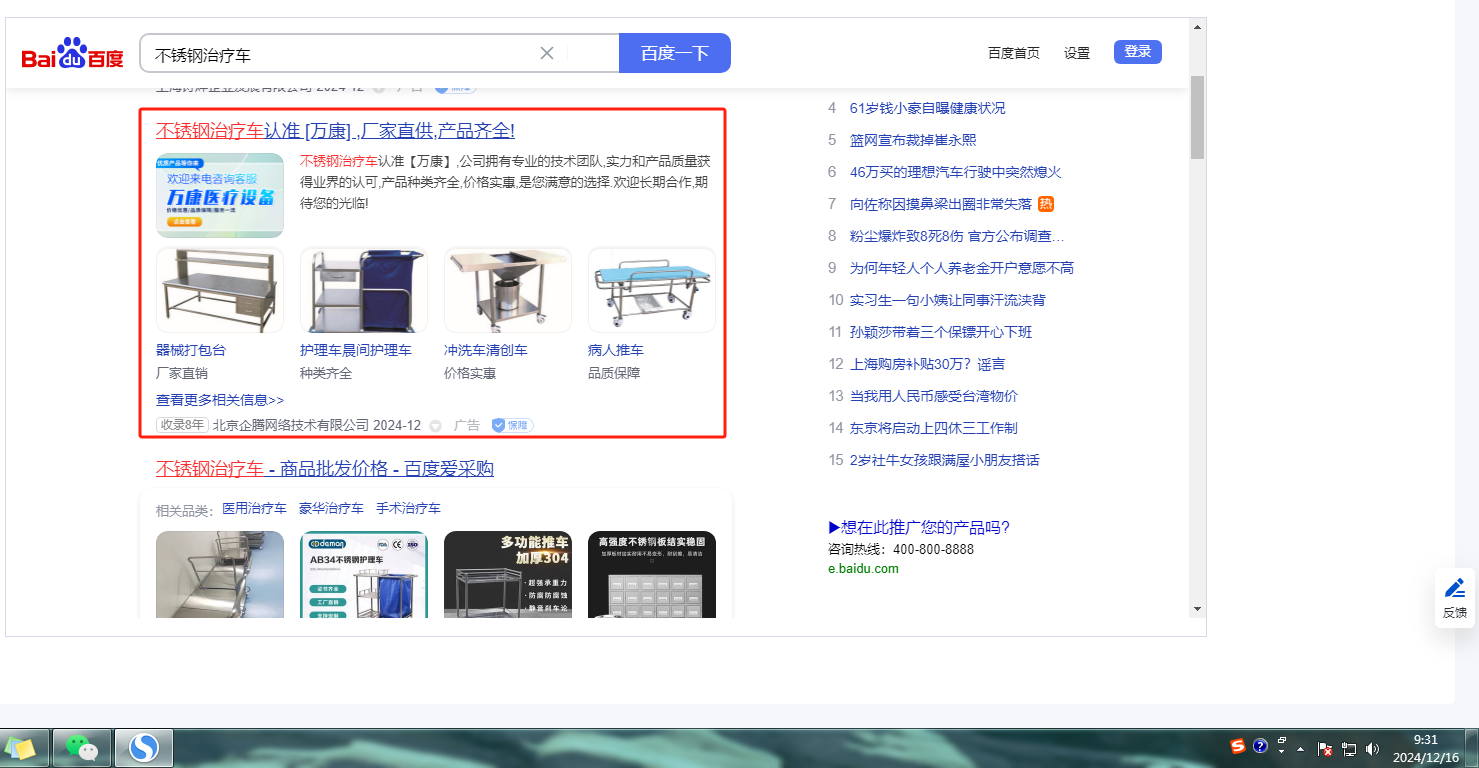Screen dimensions: 1479x768
Task: Open the 病人推车 product image
Action: tap(652, 290)
